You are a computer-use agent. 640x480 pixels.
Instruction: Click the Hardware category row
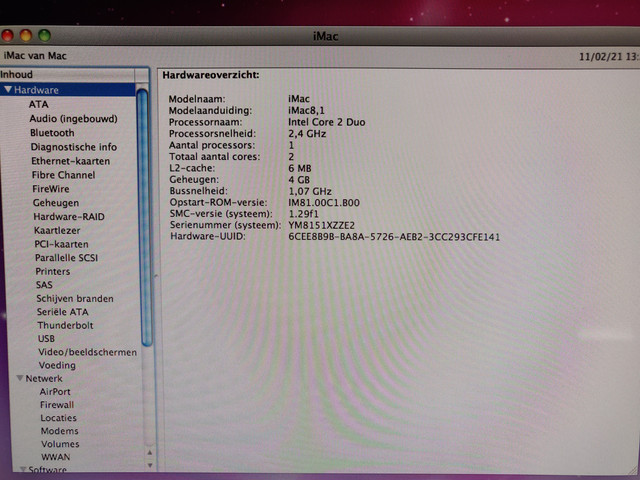[x=68, y=90]
